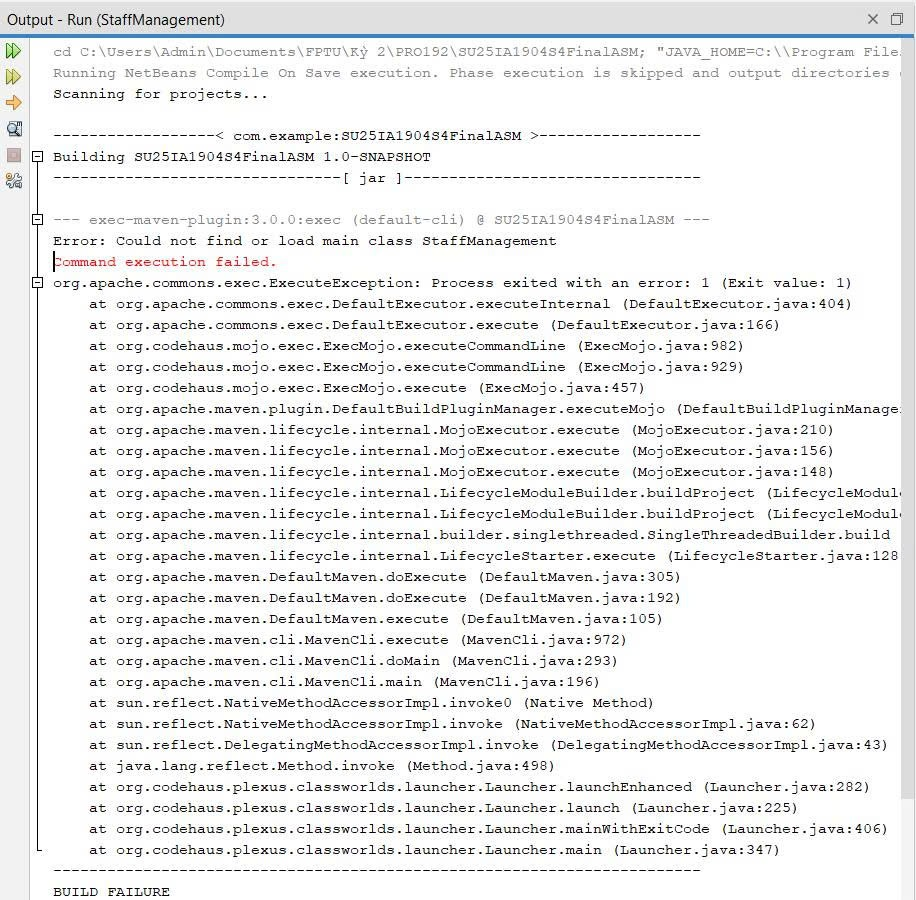Click the com.example:SU25IA1904S4FinalASM header line
Image resolution: width=916 pixels, height=900 pixels.
click(x=377, y=136)
